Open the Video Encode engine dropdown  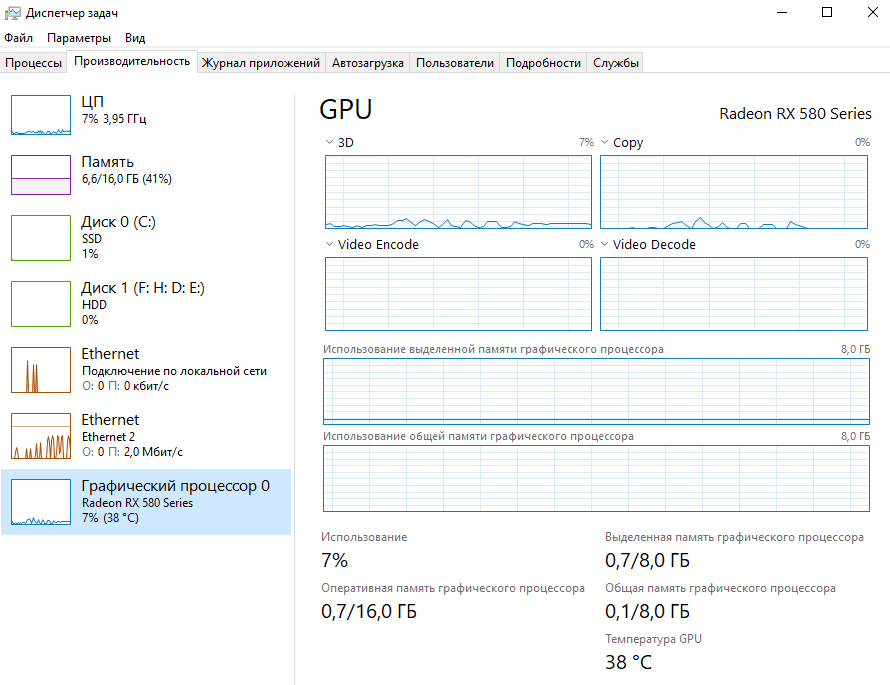(330, 245)
